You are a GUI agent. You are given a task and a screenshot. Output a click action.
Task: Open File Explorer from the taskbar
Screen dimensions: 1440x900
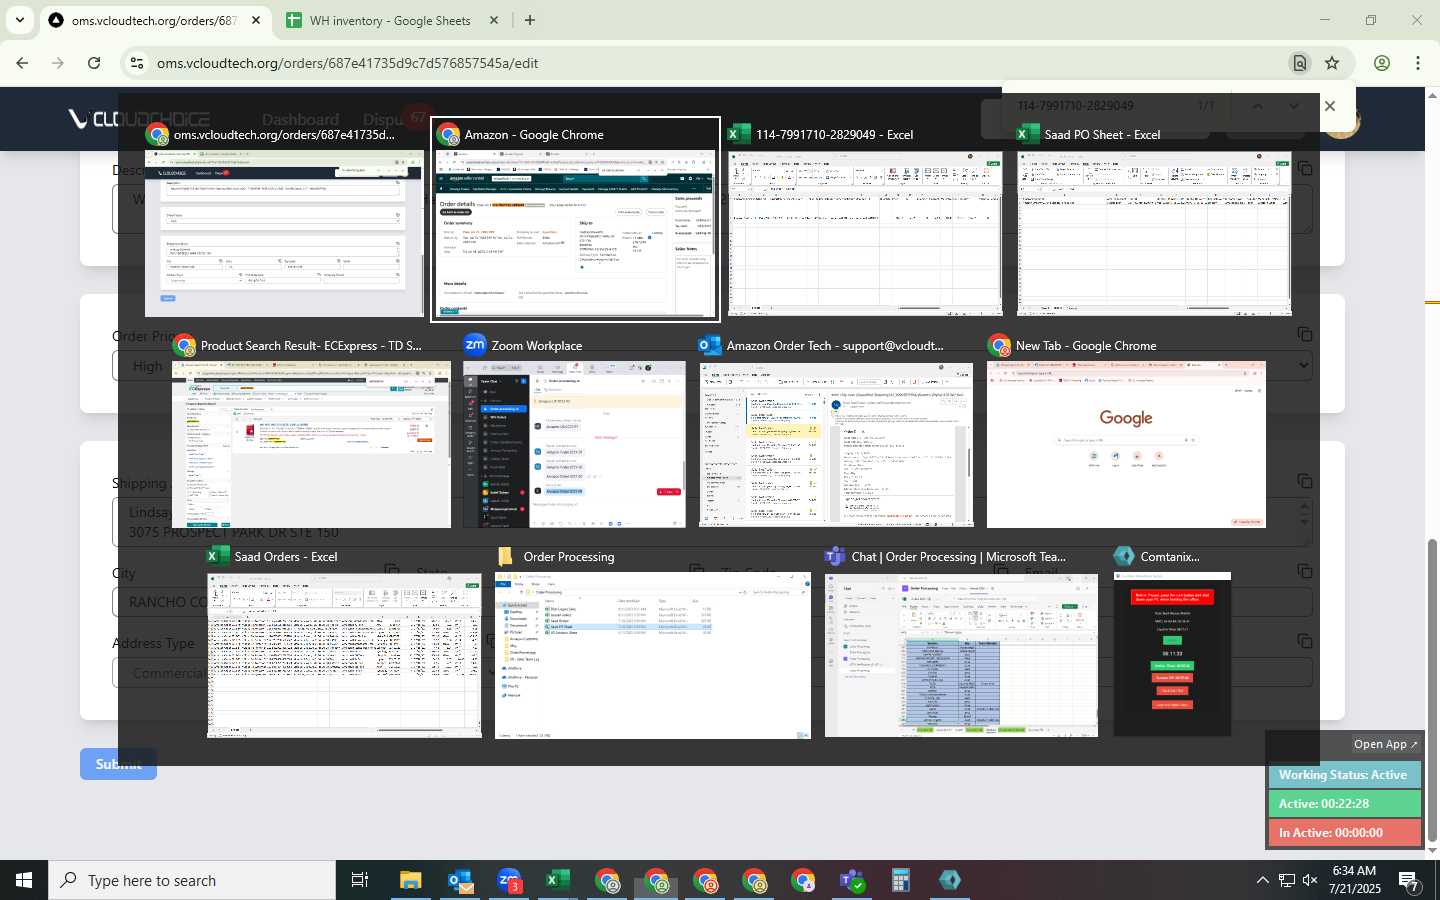pyautogui.click(x=411, y=880)
